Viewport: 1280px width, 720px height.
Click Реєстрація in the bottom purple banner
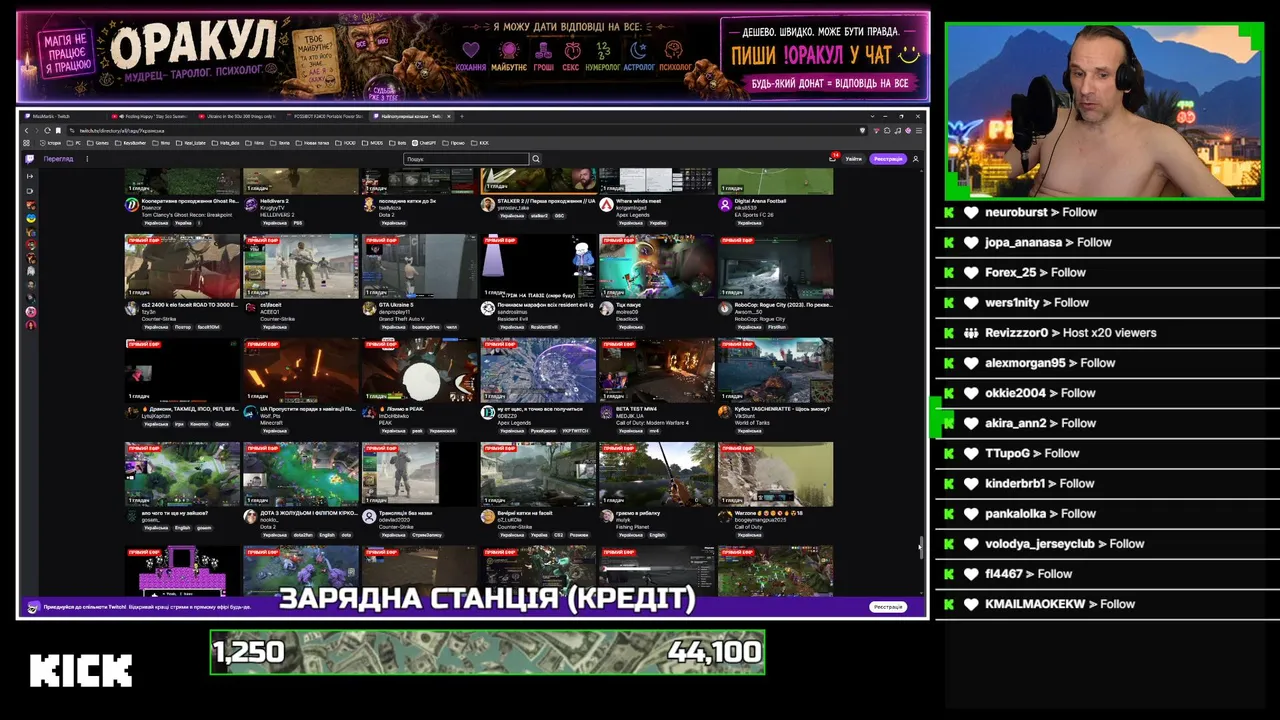pyautogui.click(x=887, y=607)
